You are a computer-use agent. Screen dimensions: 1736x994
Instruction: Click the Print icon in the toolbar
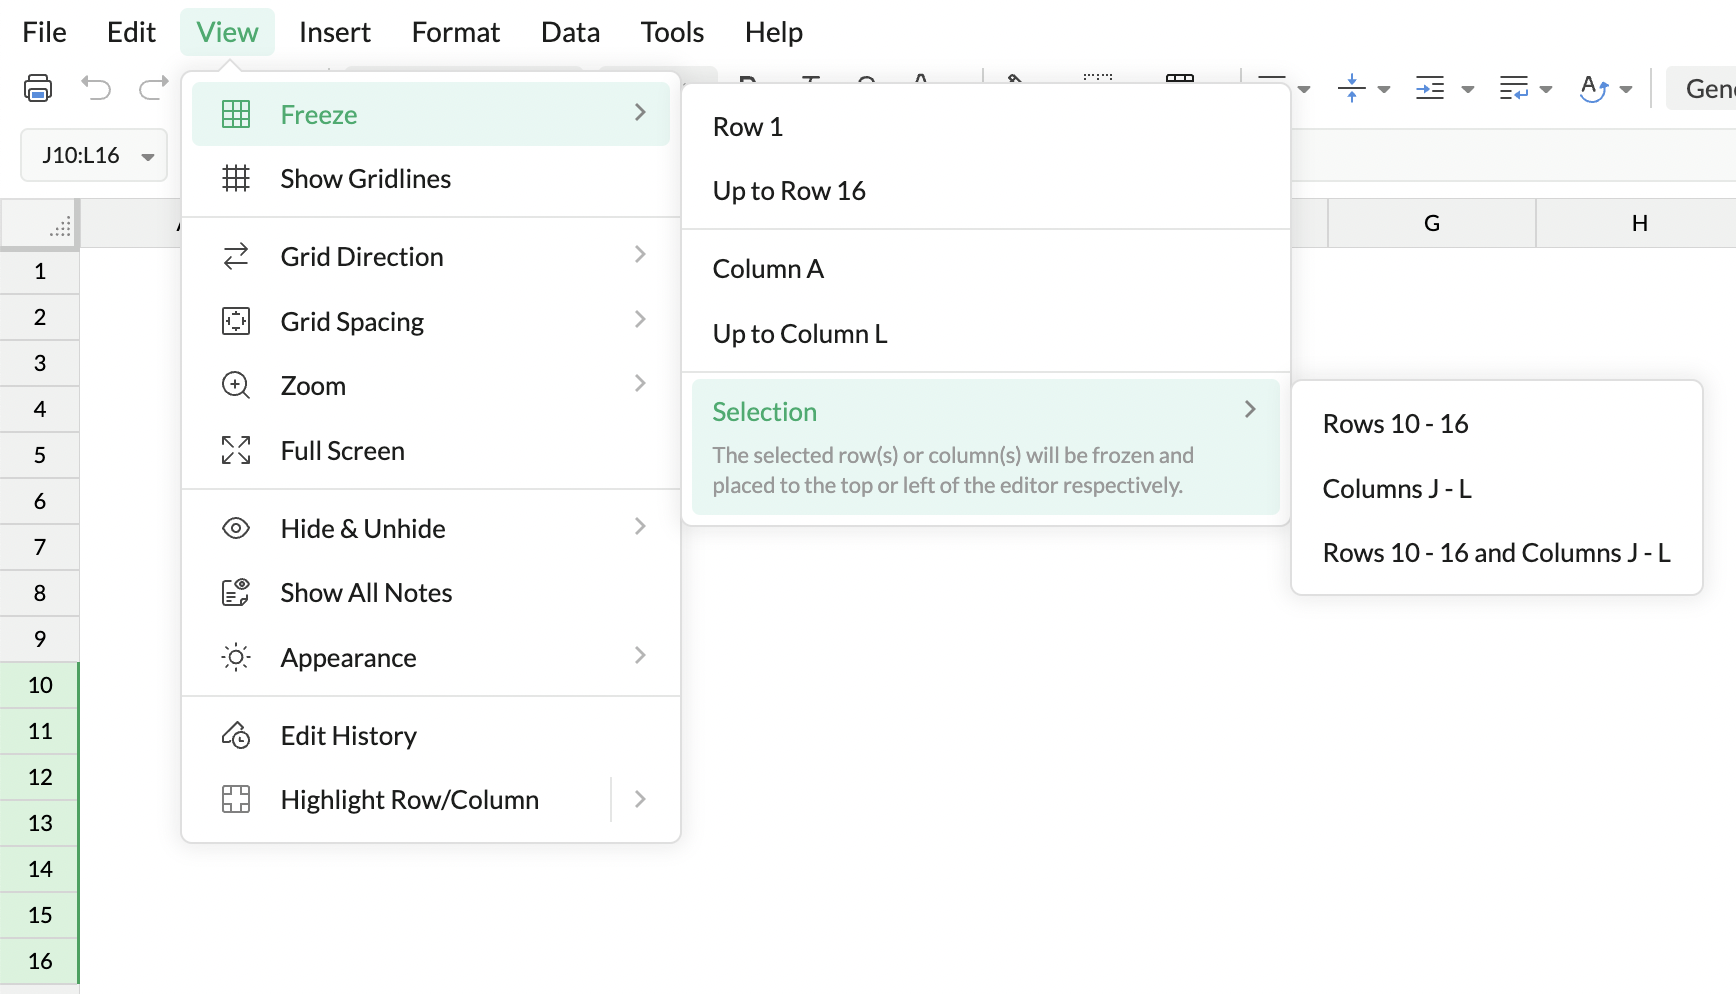[38, 88]
